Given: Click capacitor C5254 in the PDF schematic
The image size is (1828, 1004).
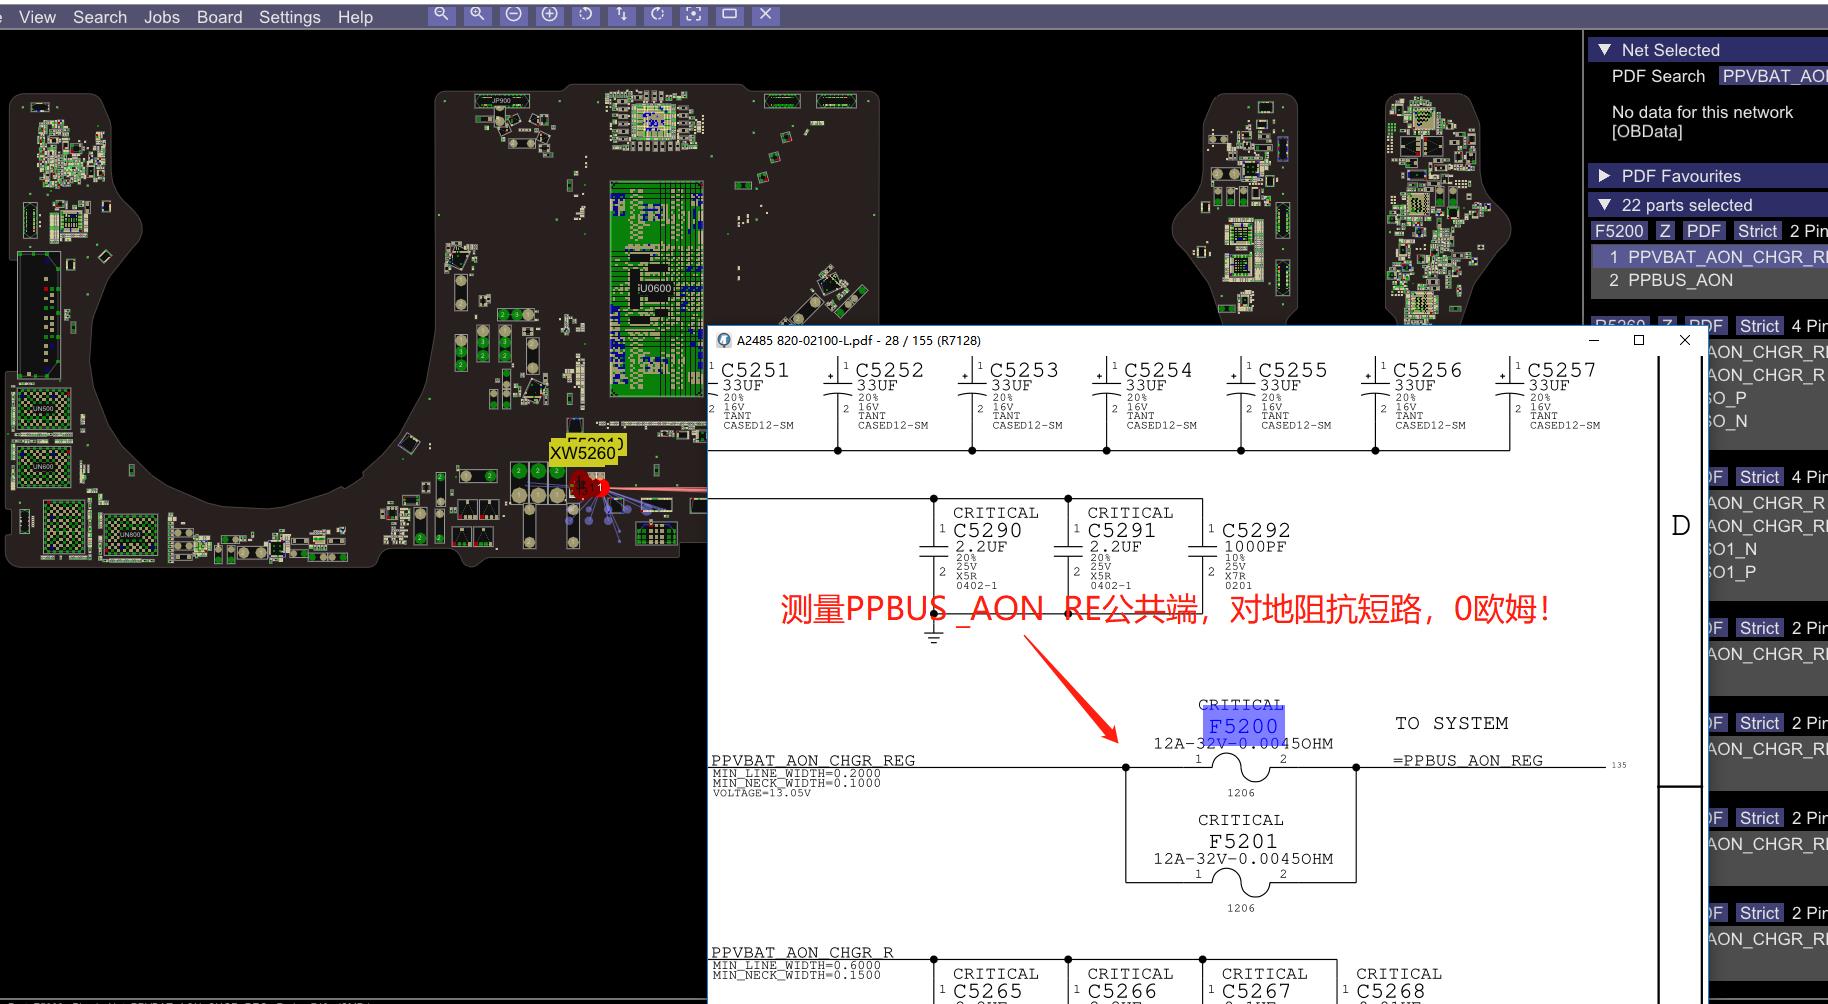Looking at the screenshot, I should (x=1158, y=370).
